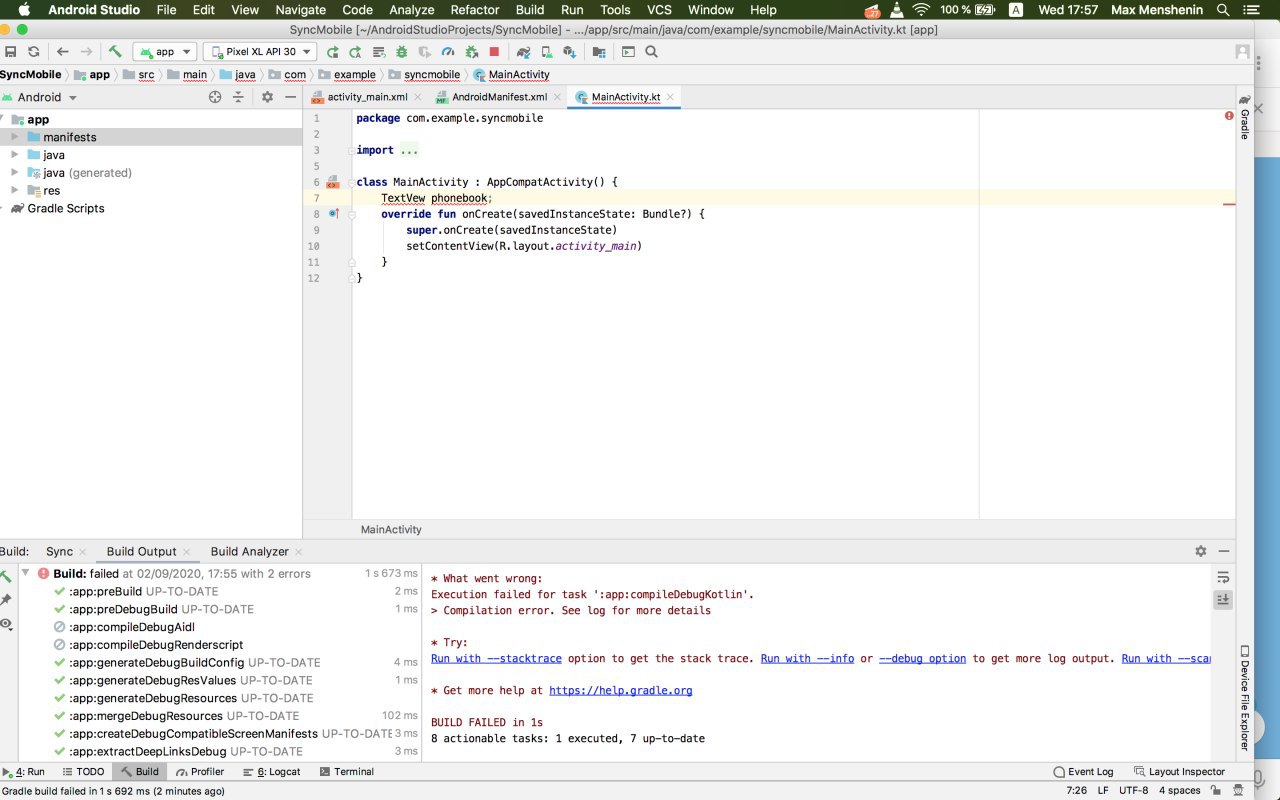Viewport: 1280px width, 800px height.
Task: Expand the java (generated) folder
Action: coord(15,173)
